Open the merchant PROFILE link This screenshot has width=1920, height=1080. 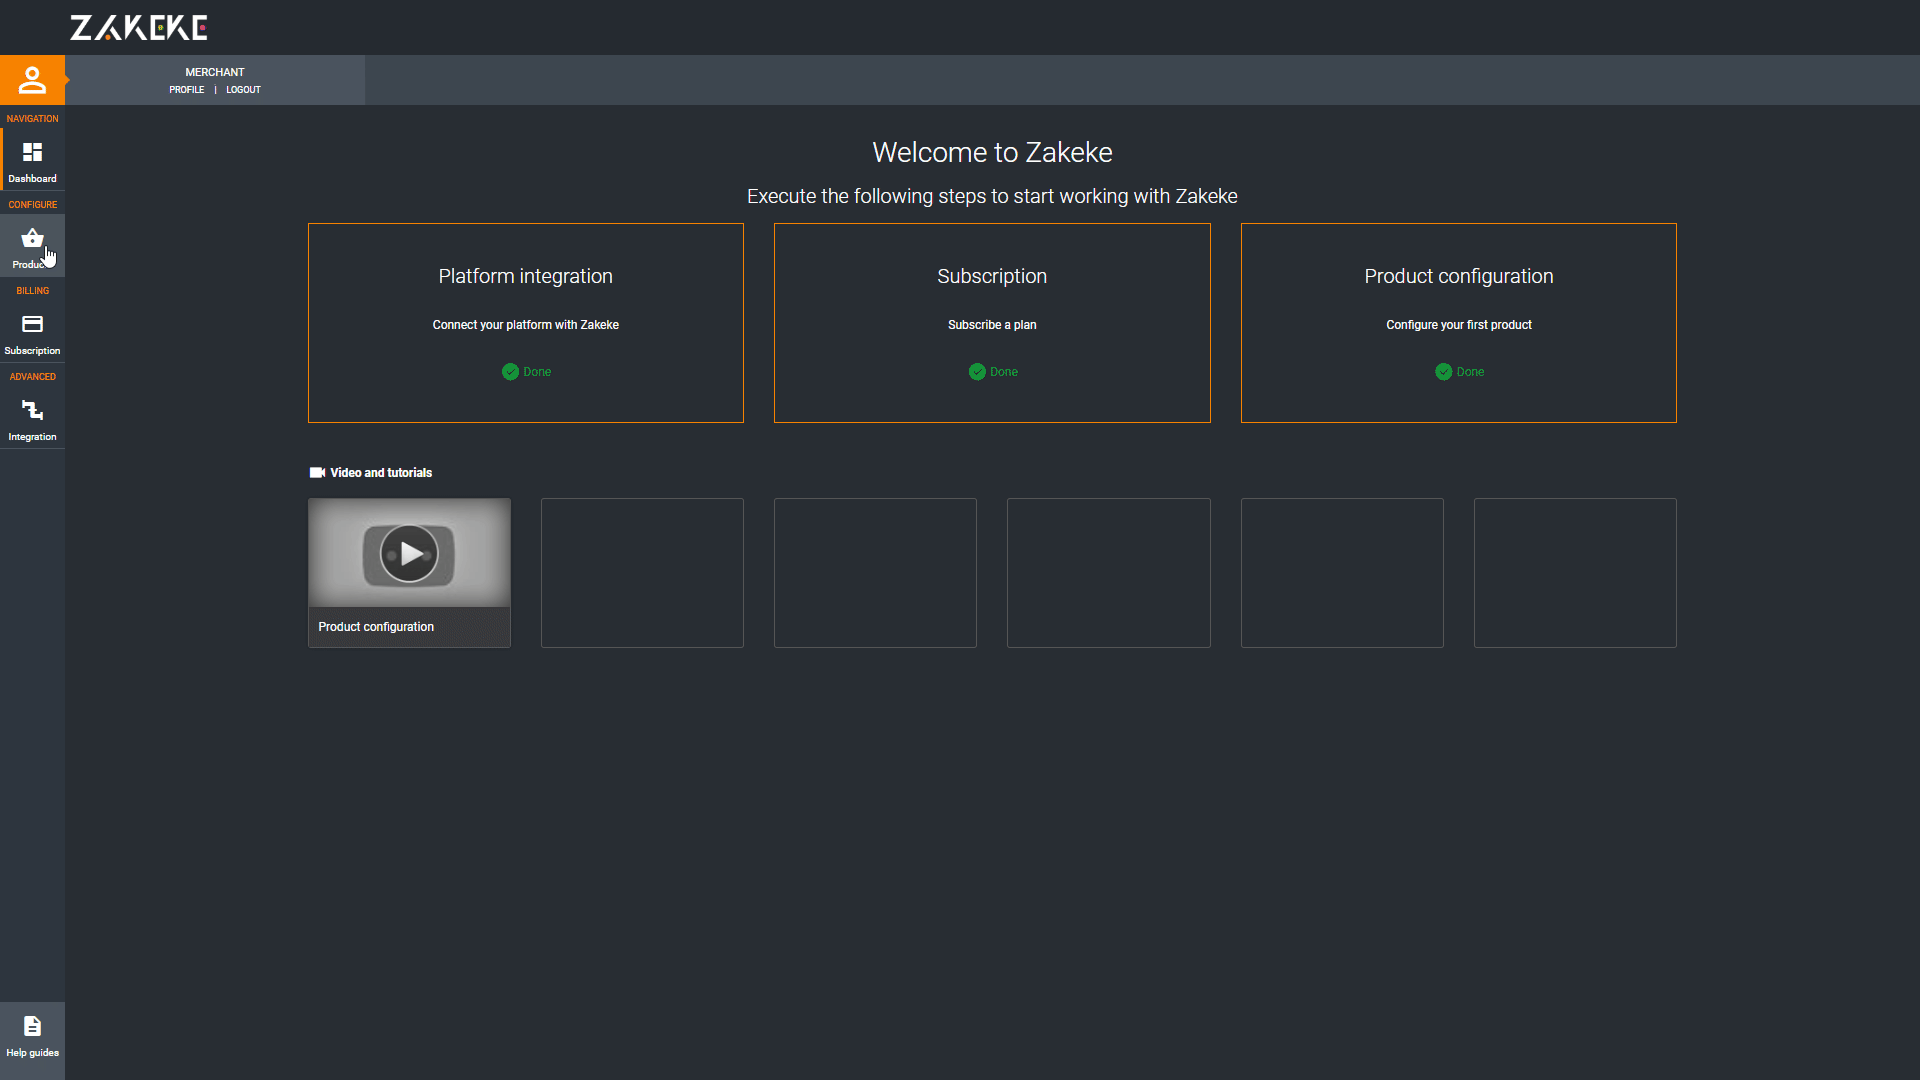pyautogui.click(x=186, y=90)
